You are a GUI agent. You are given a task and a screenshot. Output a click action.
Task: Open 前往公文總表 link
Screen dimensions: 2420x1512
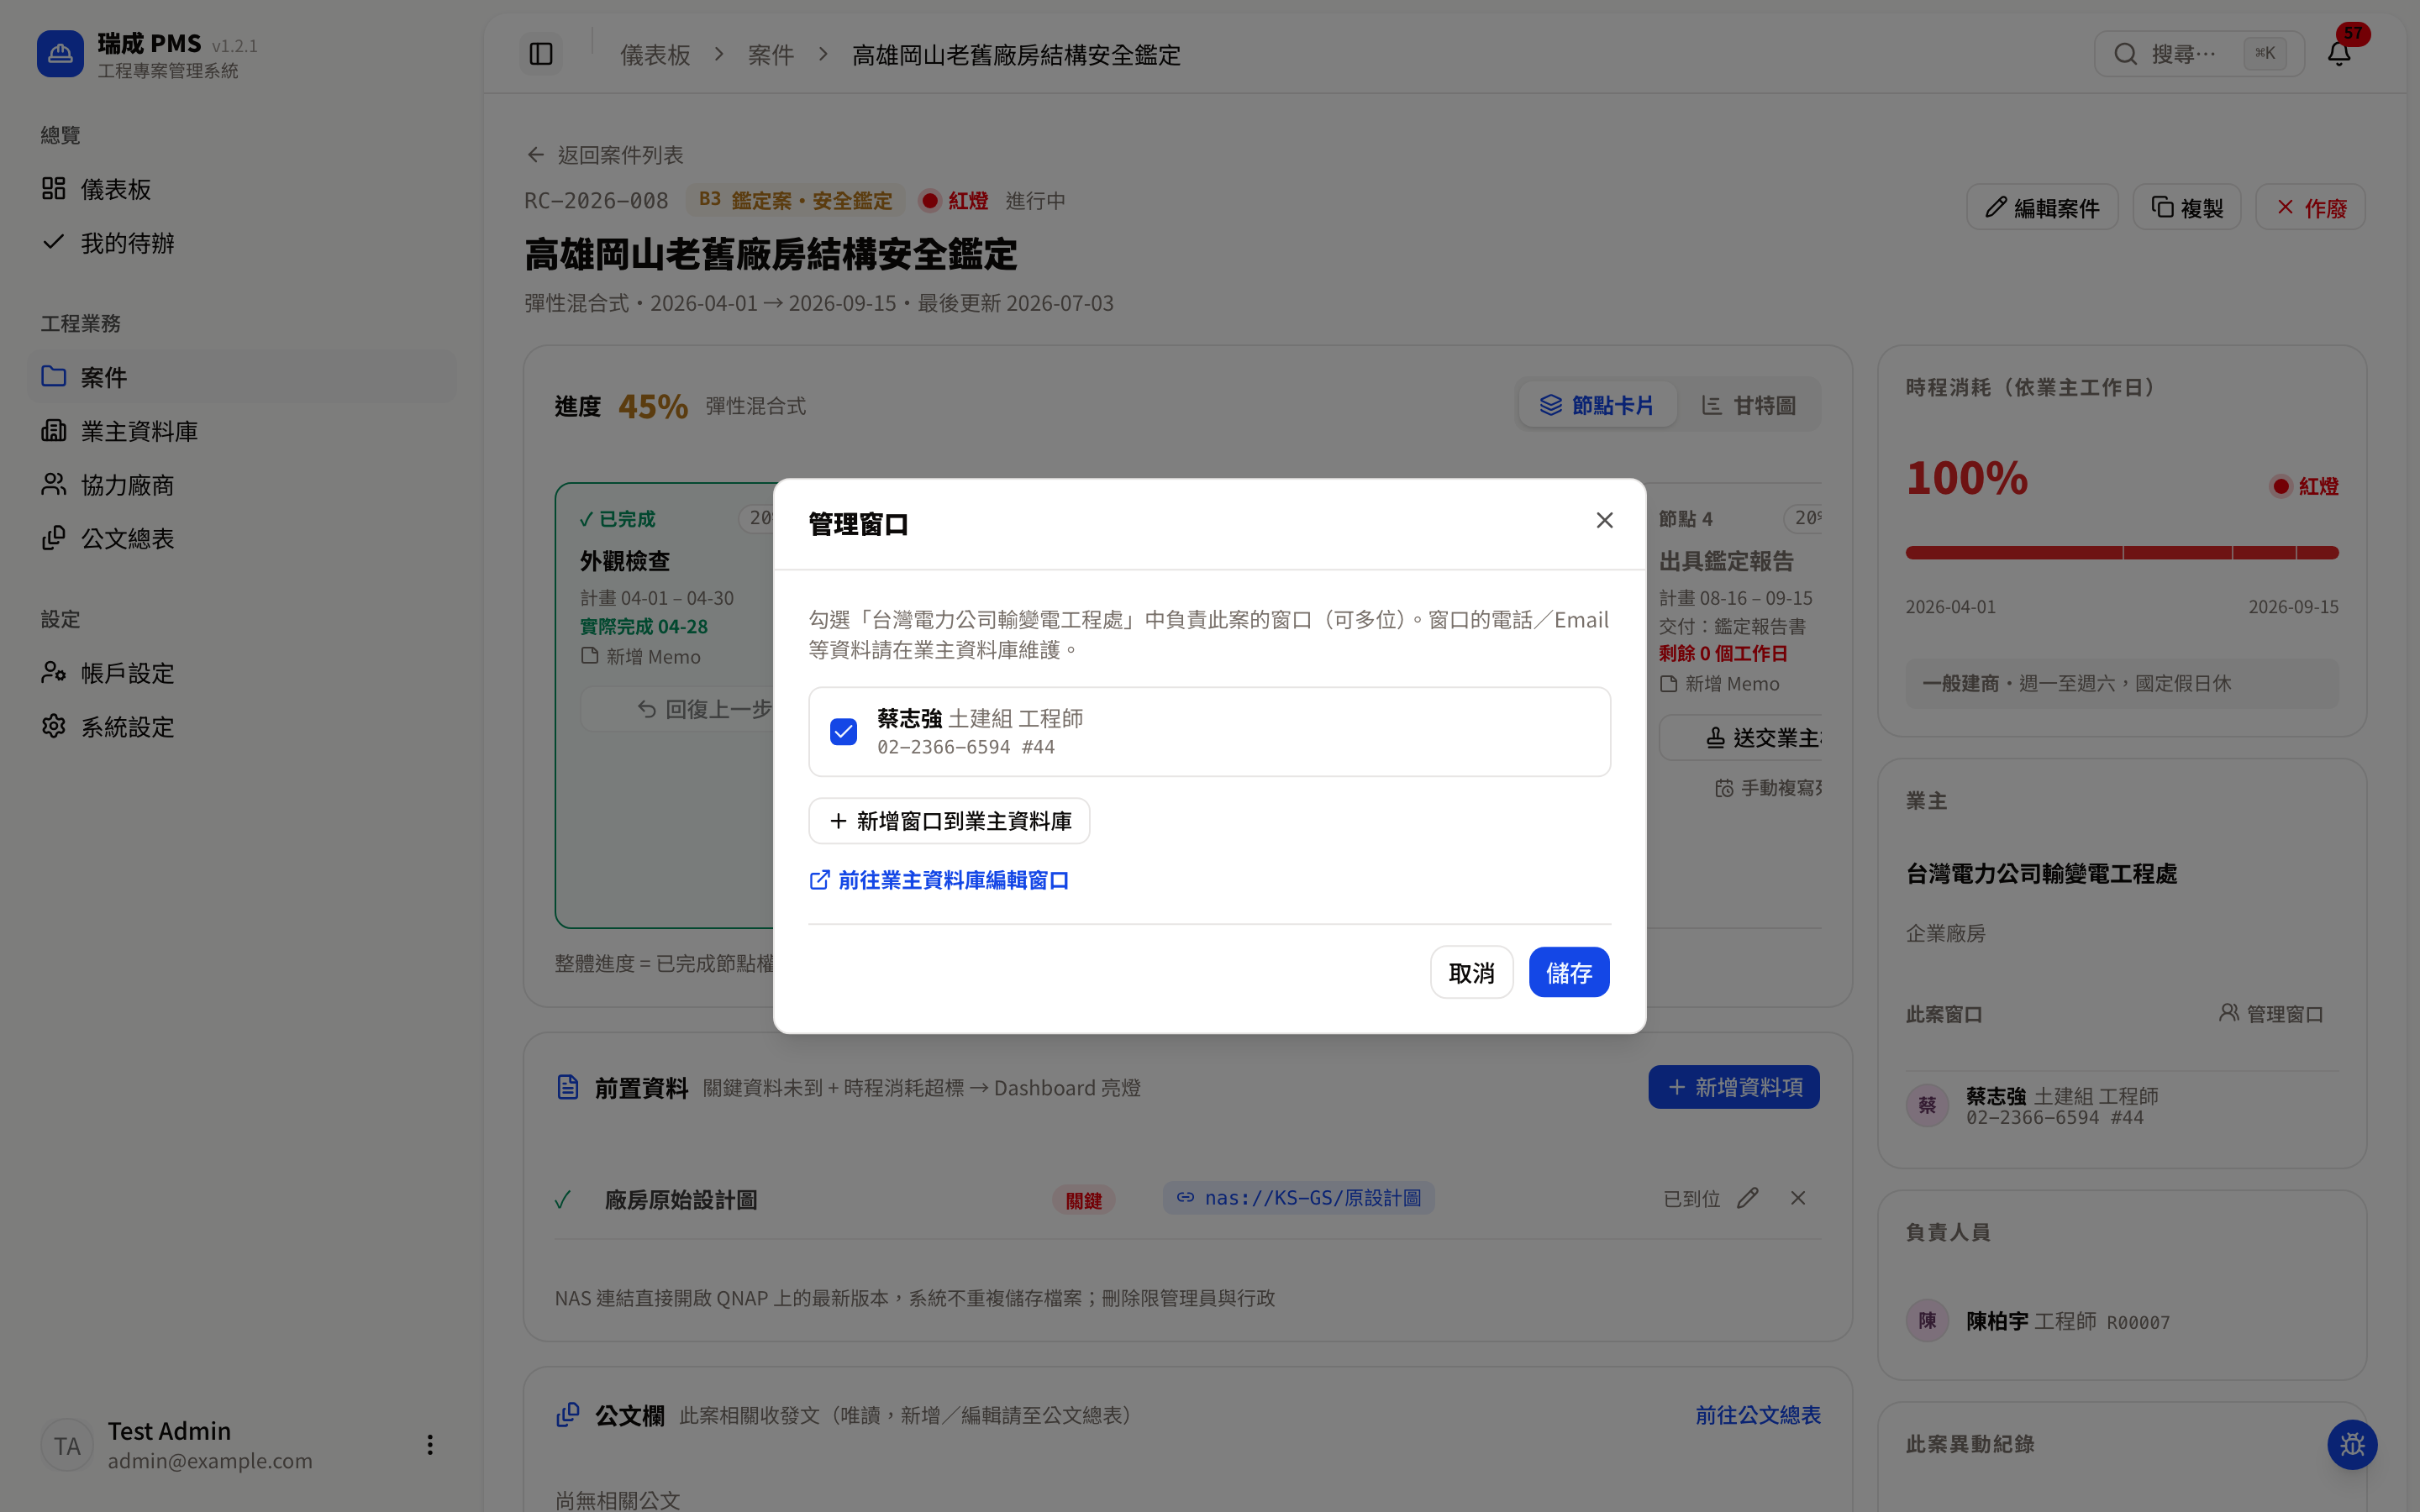coord(1758,1415)
